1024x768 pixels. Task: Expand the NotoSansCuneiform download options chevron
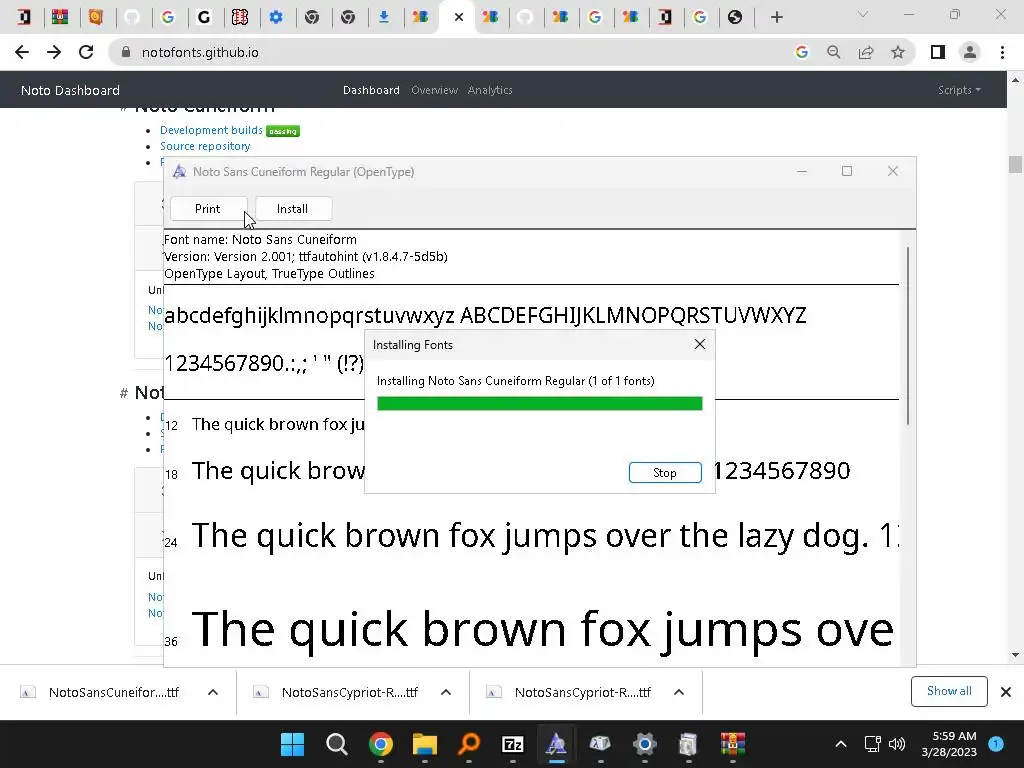(x=213, y=692)
